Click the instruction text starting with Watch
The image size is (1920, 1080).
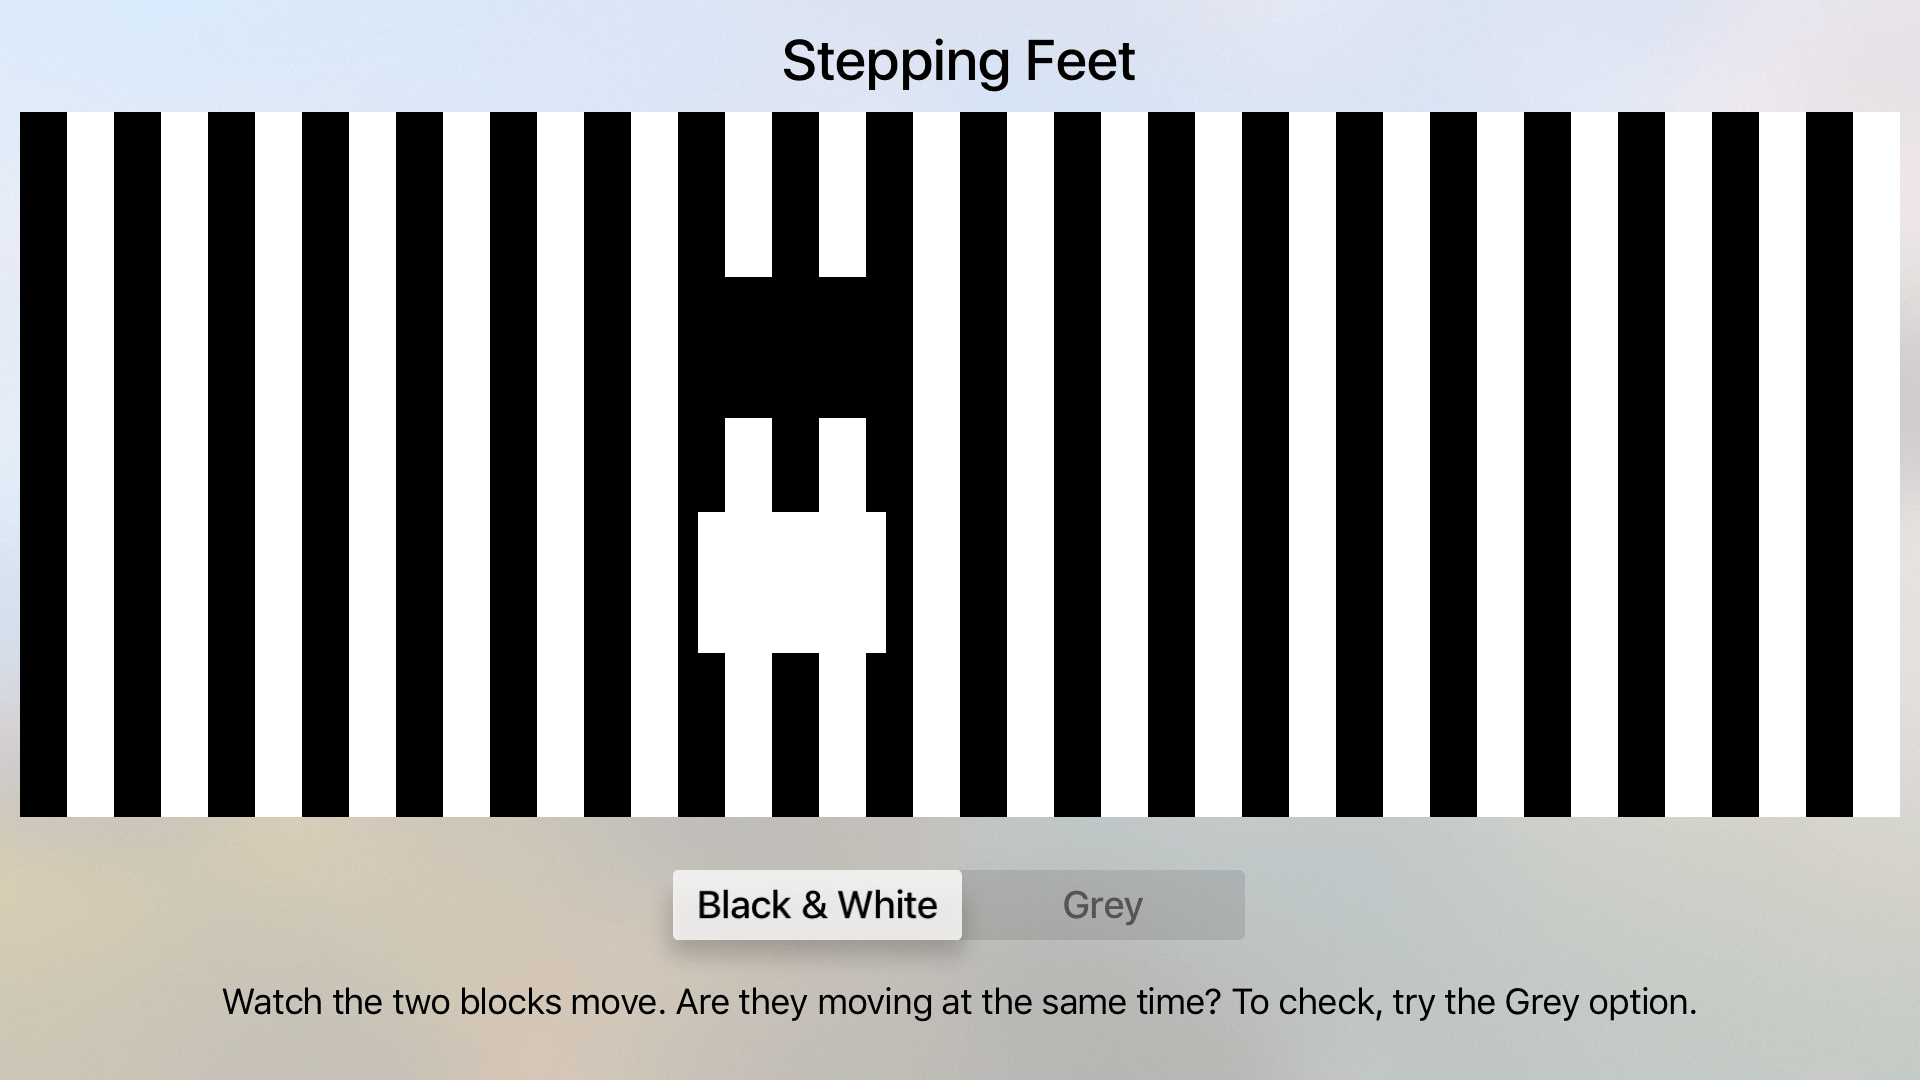tap(959, 1002)
